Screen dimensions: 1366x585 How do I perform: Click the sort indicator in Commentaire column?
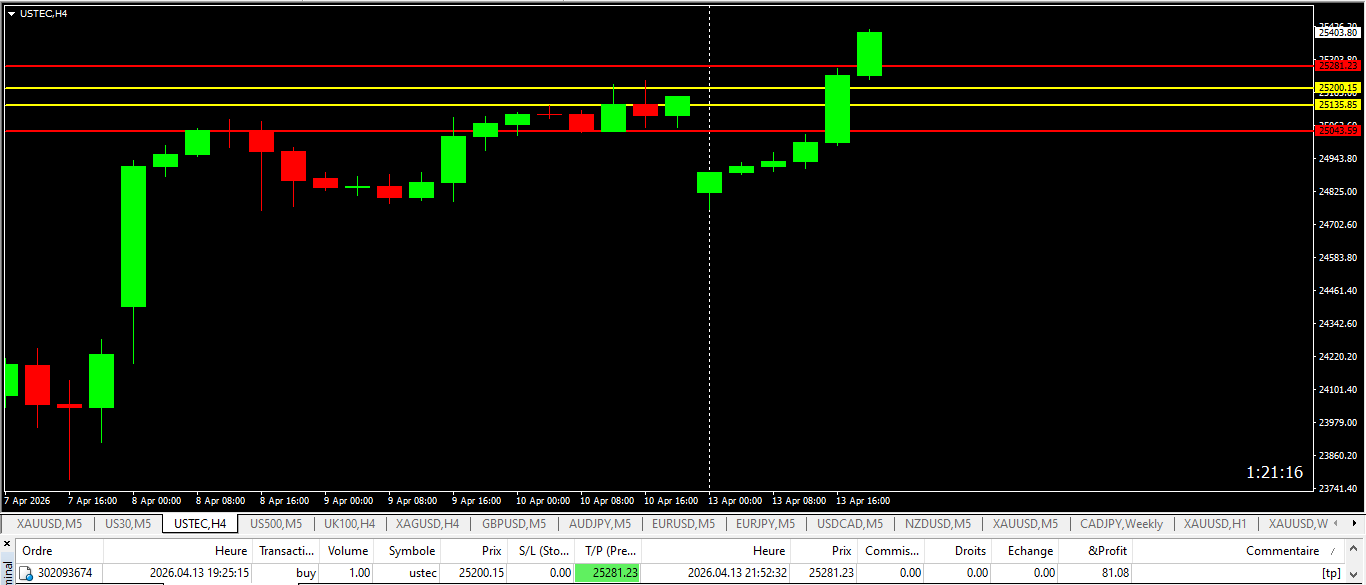pos(1331,551)
